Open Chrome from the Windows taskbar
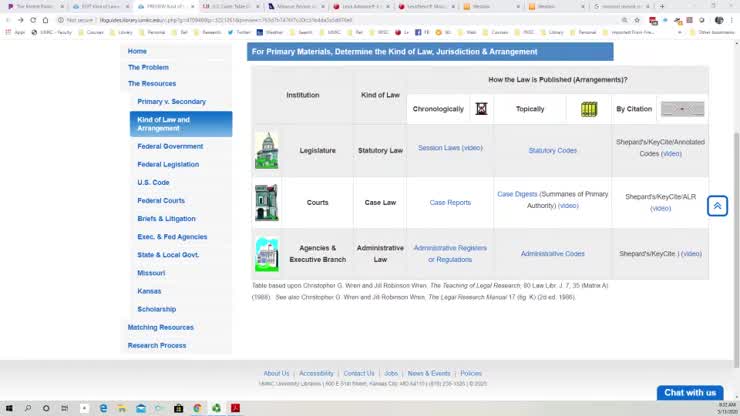Screen dimensions: 740x416 tap(197, 408)
